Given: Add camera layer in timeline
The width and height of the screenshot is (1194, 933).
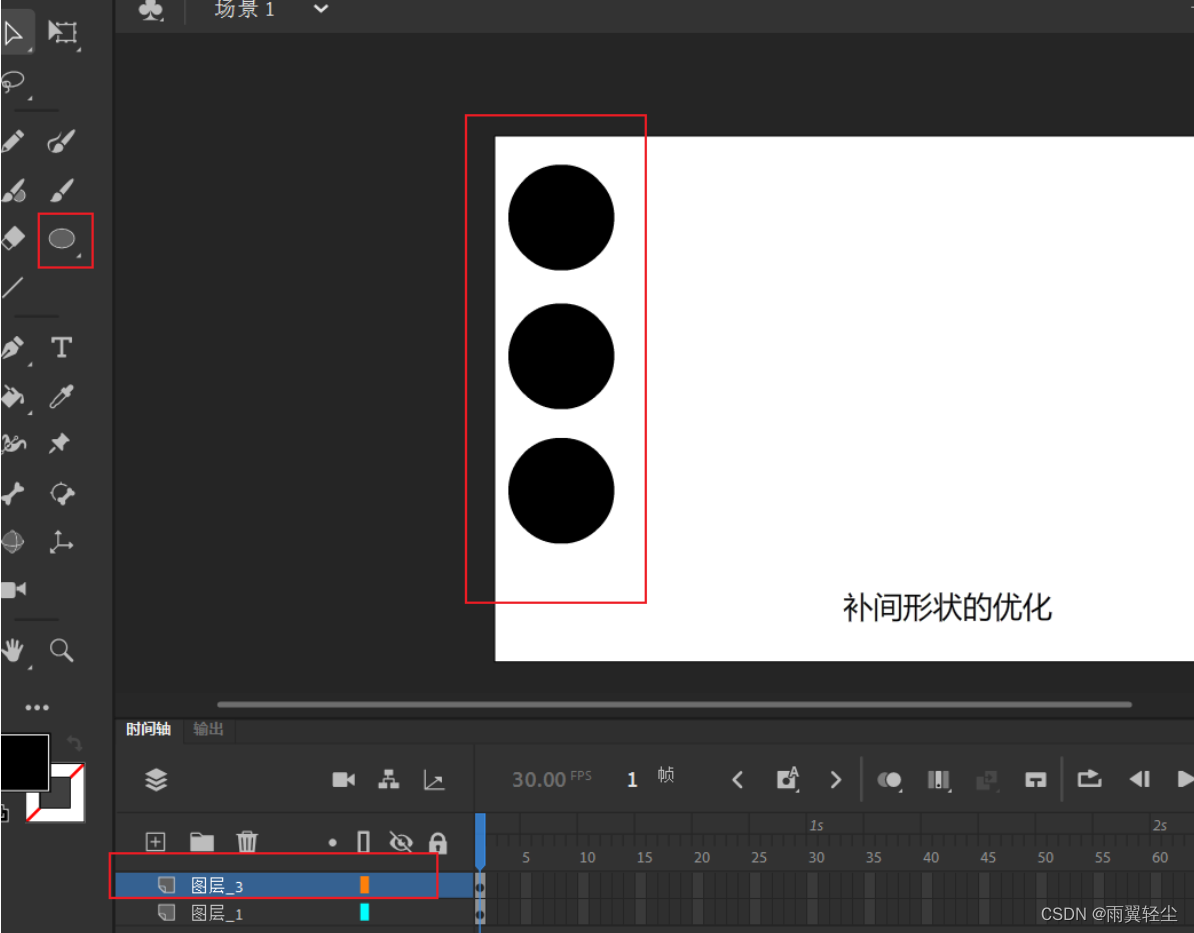Looking at the screenshot, I should click(x=343, y=780).
